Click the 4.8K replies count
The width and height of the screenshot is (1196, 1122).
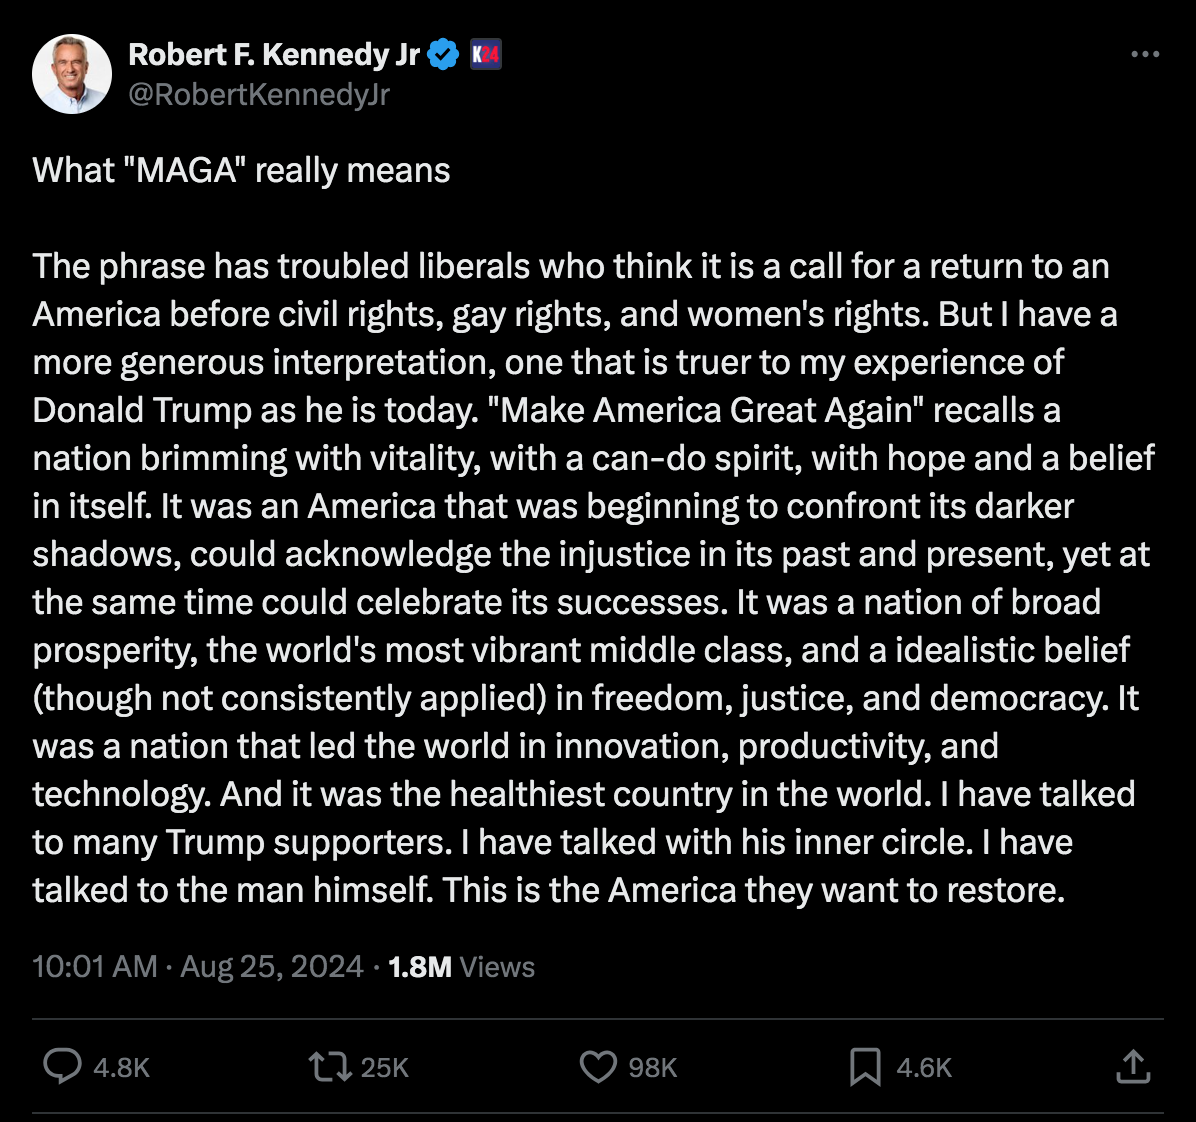point(121,1068)
